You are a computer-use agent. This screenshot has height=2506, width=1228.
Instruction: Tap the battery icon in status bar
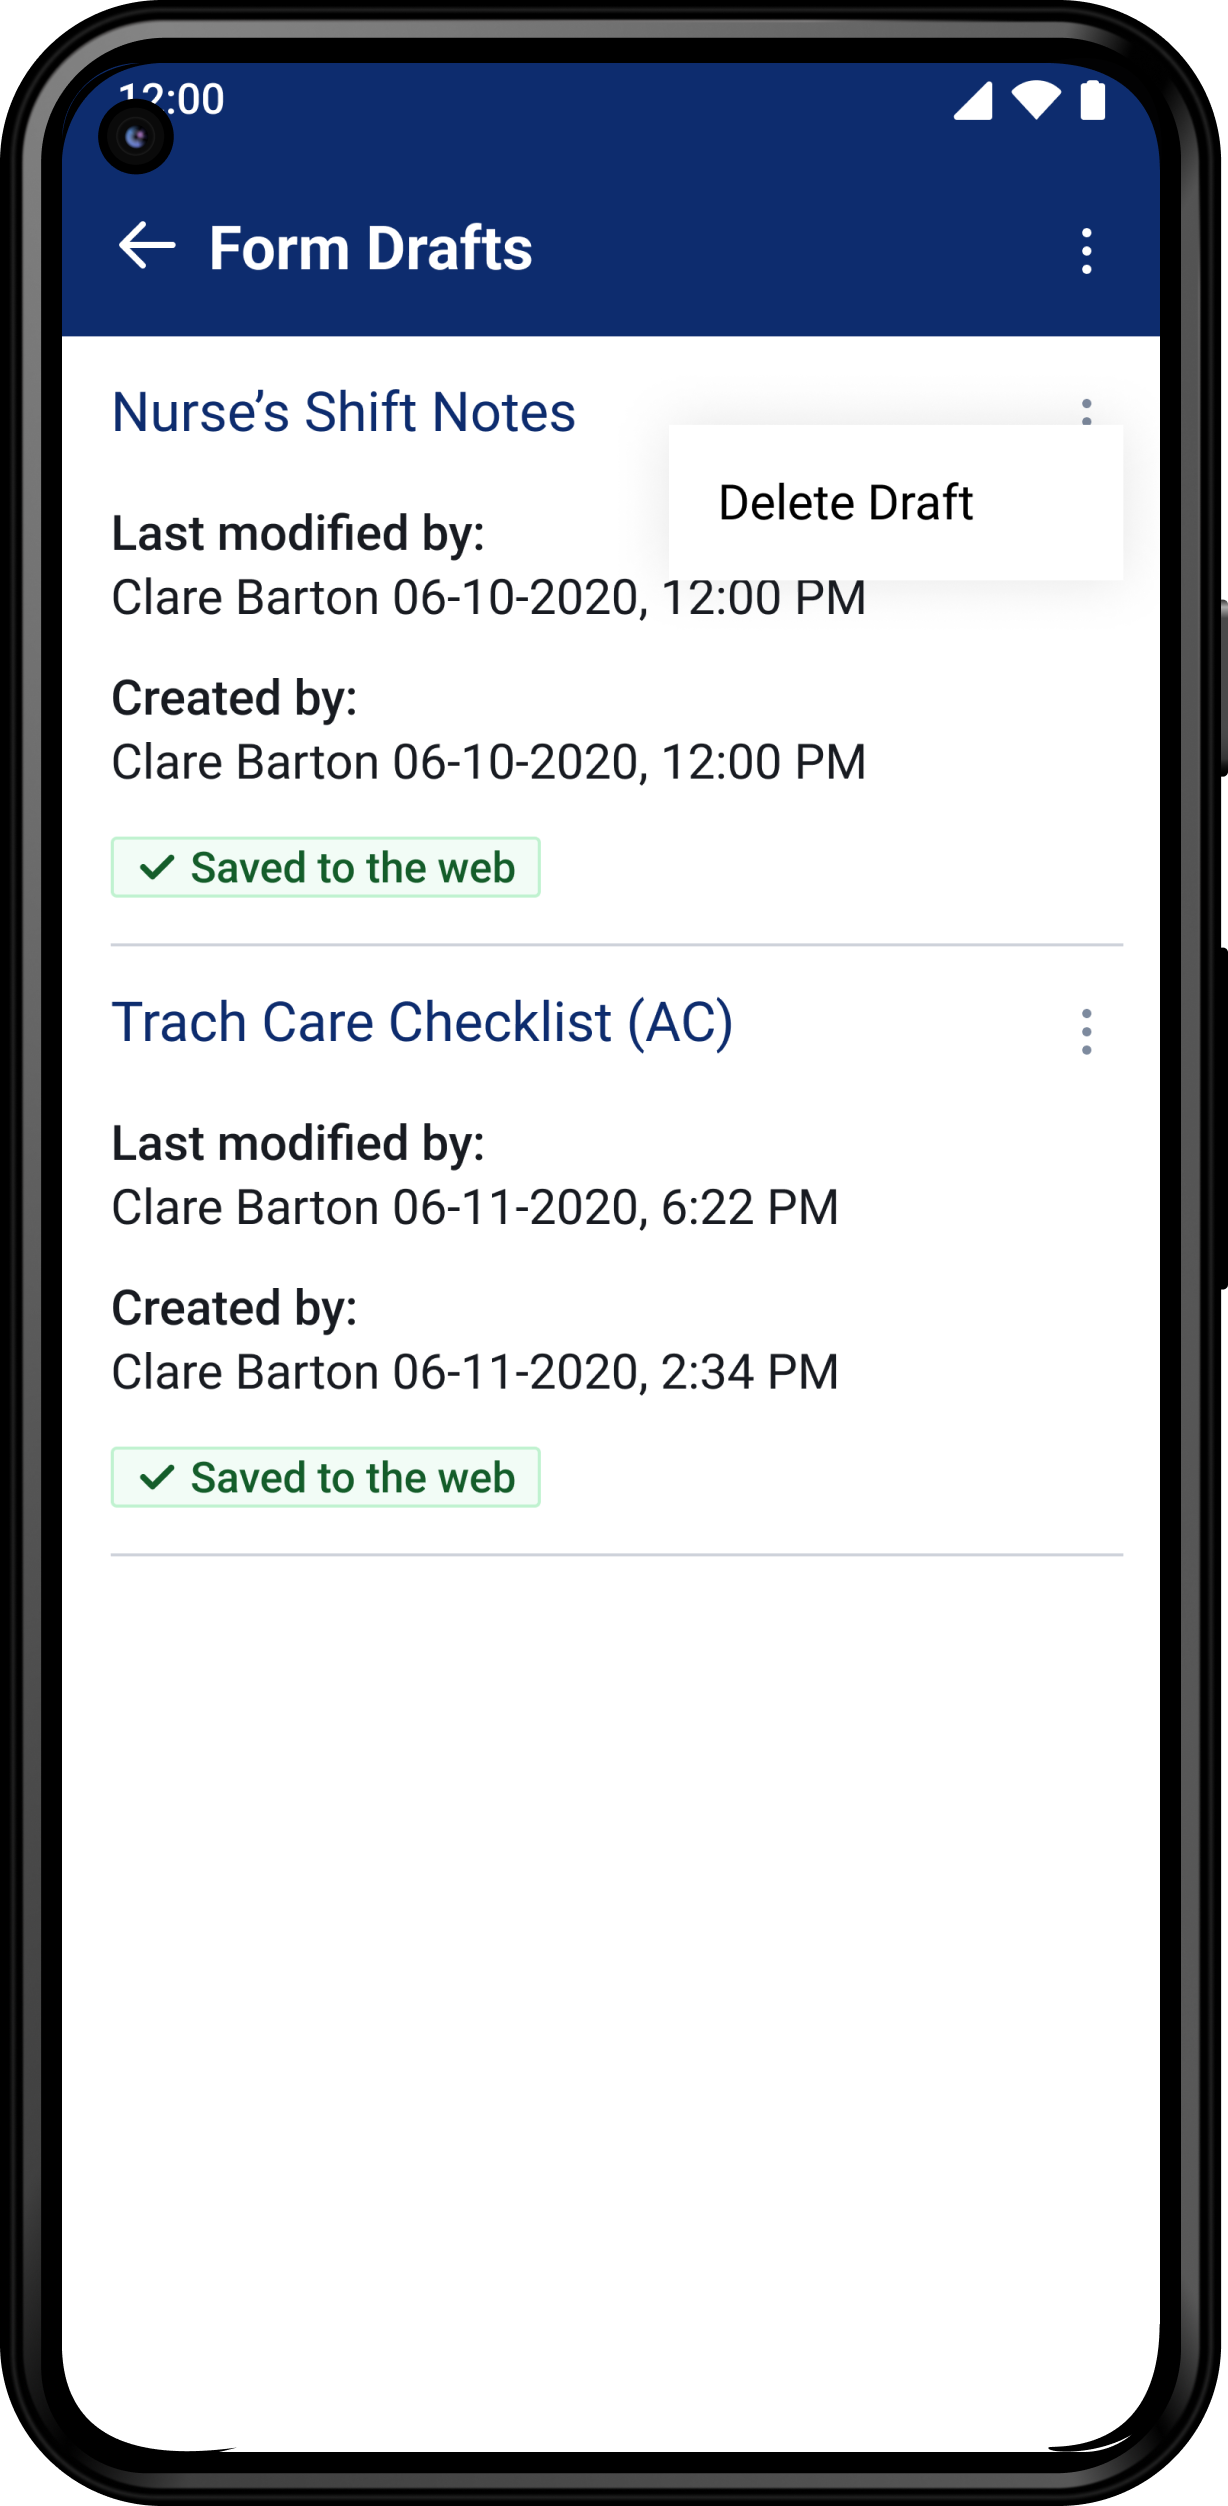tap(1093, 100)
